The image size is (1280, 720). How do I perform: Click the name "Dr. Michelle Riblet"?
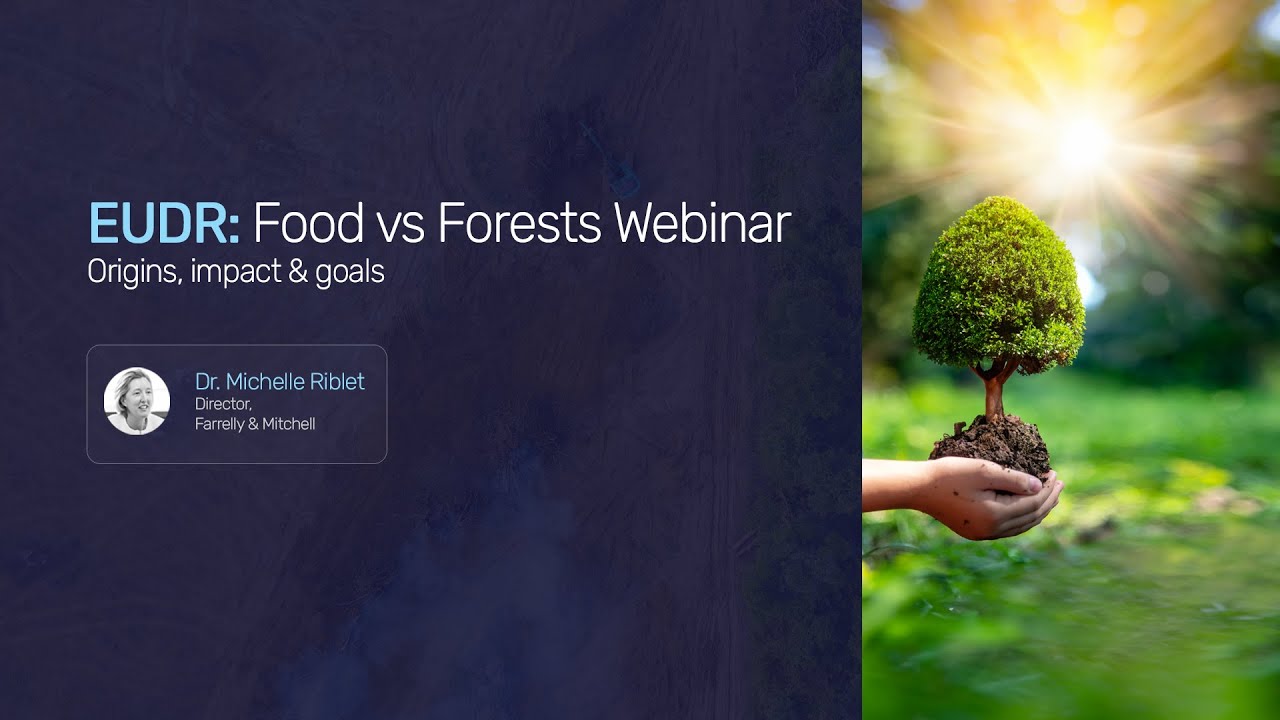(280, 381)
